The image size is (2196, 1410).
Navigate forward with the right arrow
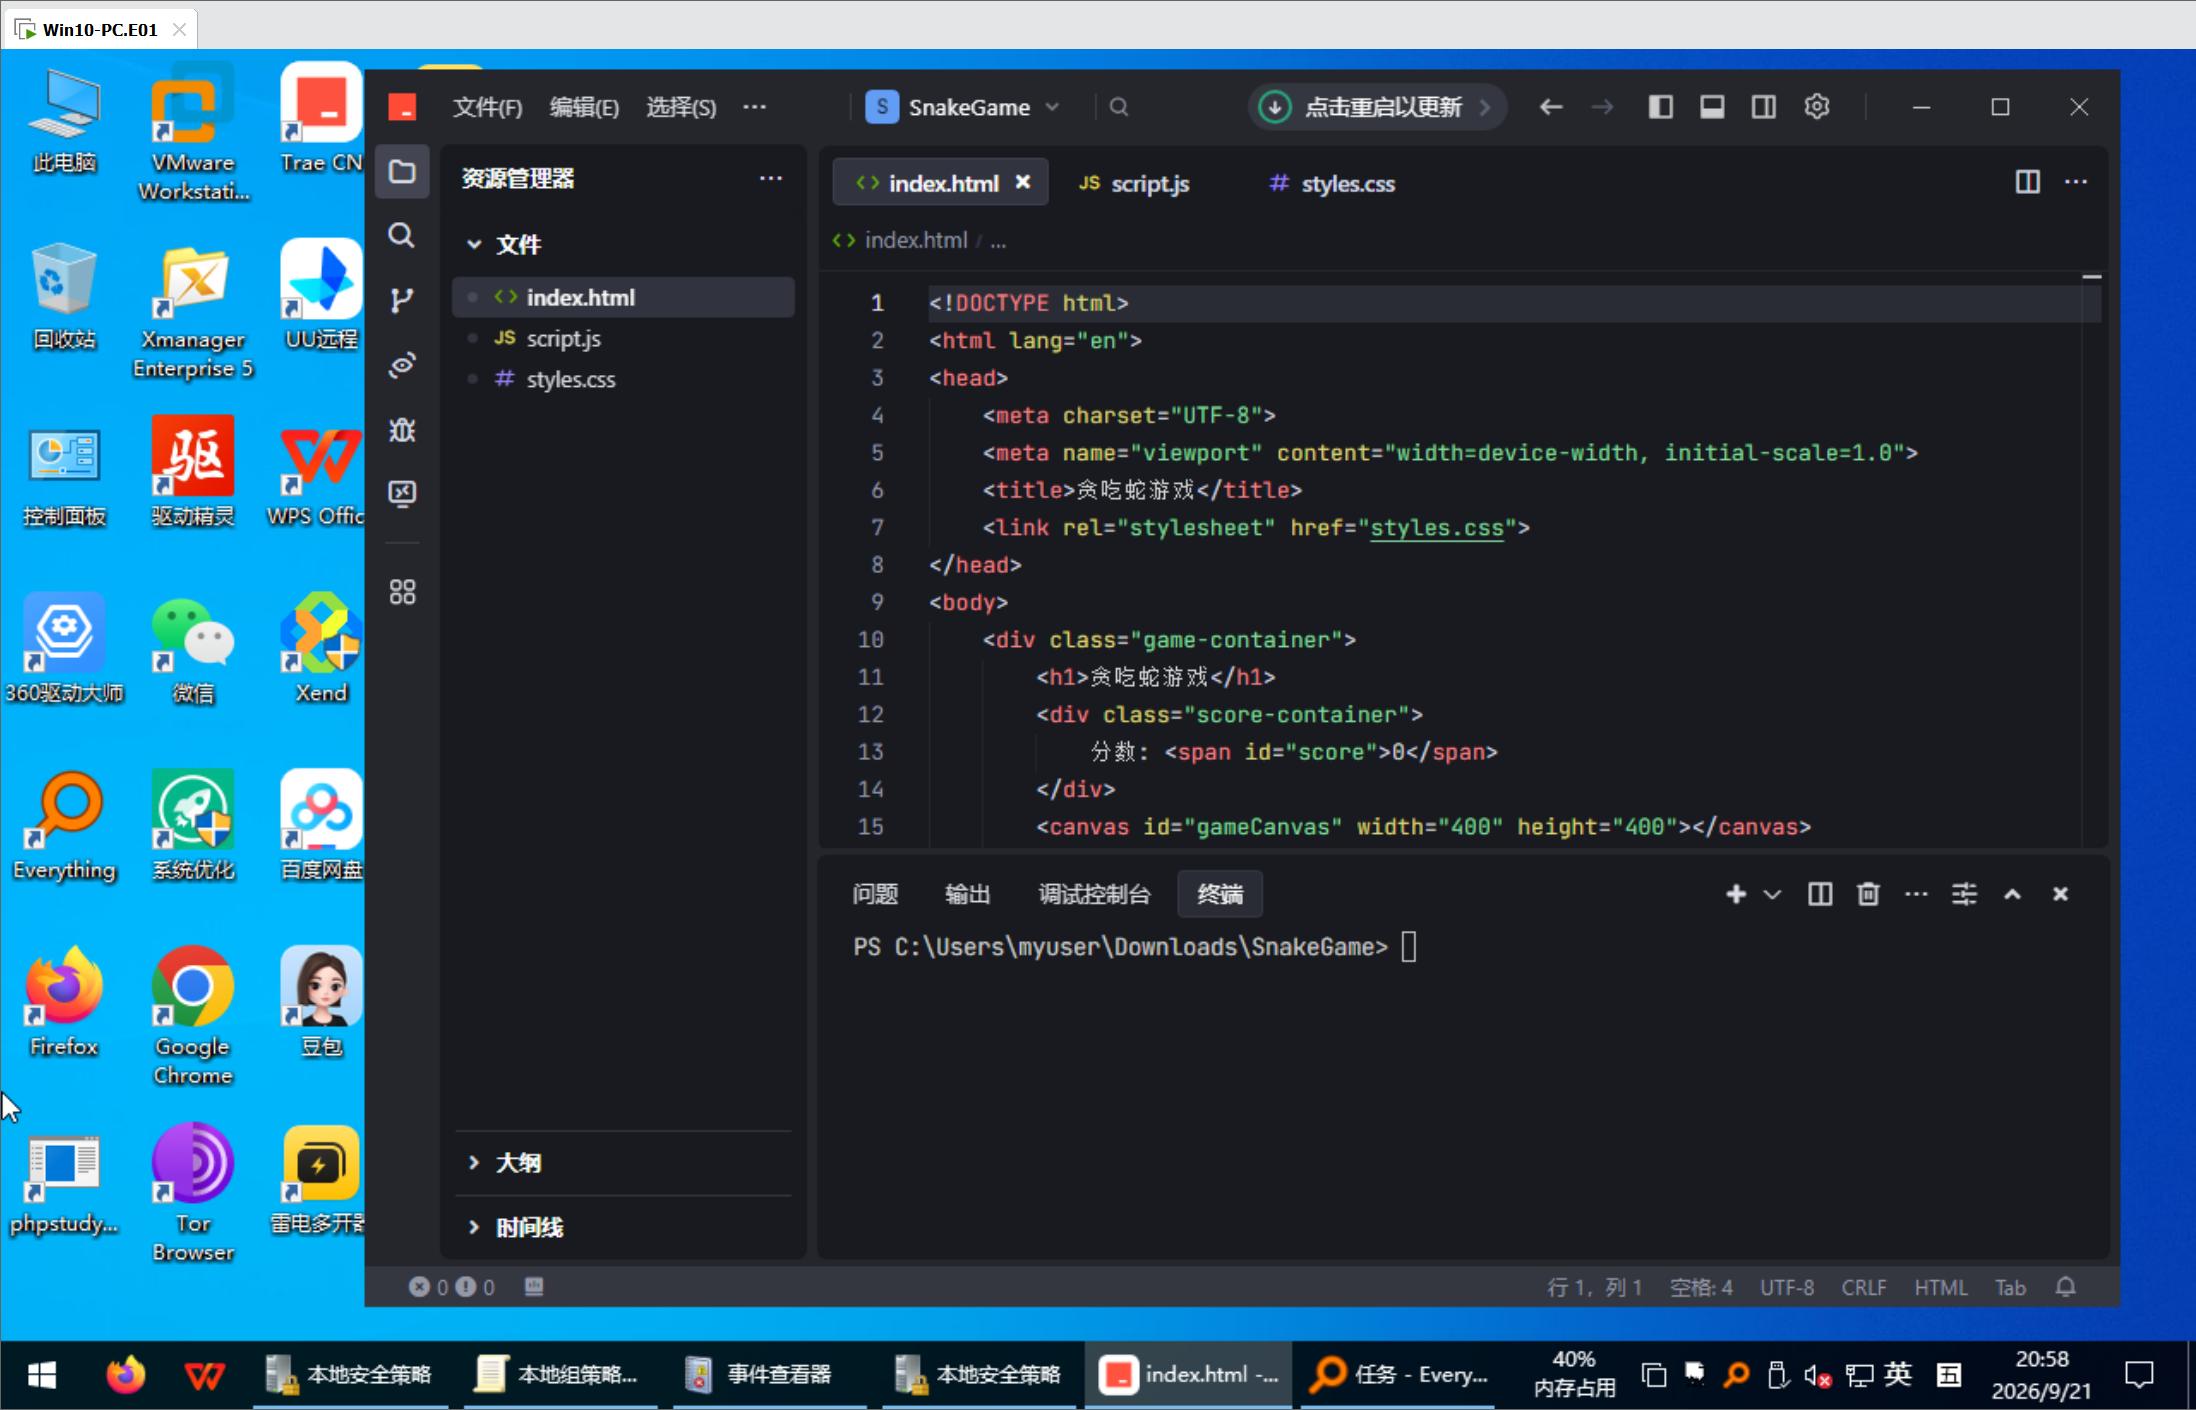tap(1603, 107)
